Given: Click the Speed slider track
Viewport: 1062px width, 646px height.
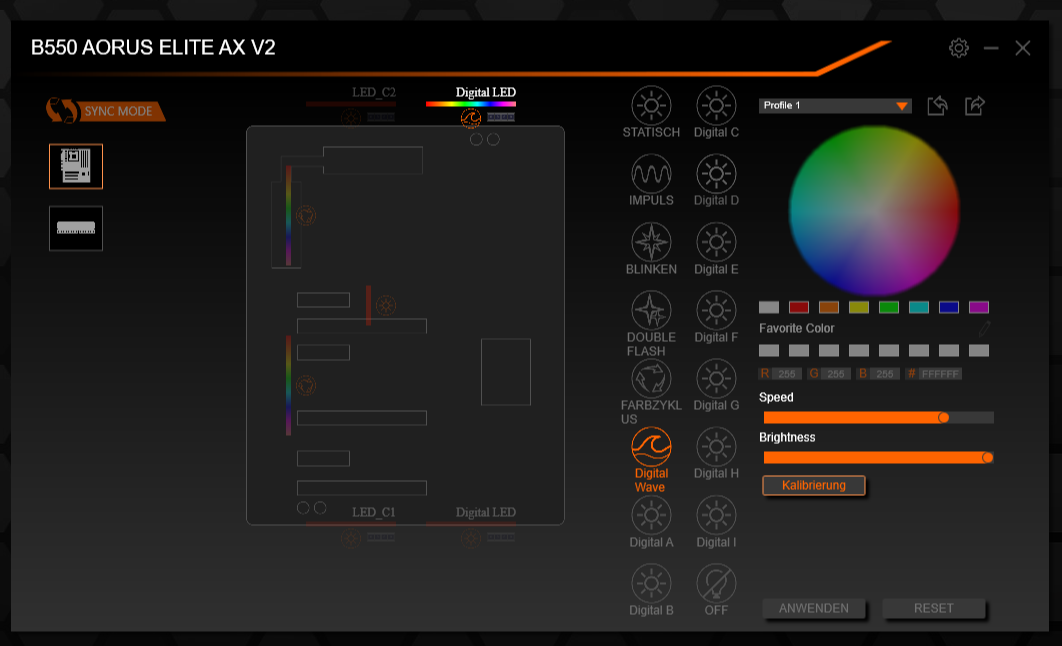Looking at the screenshot, I should [878, 418].
